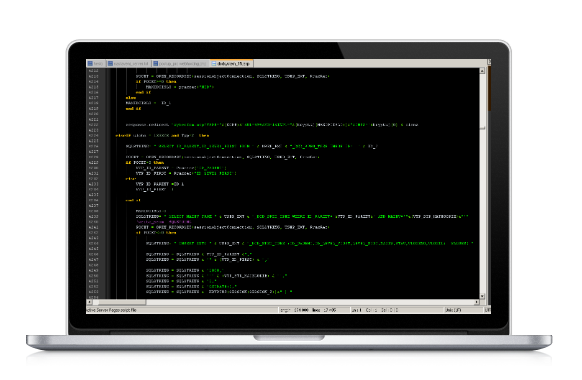Switch to the first document tab

pos(96,63)
